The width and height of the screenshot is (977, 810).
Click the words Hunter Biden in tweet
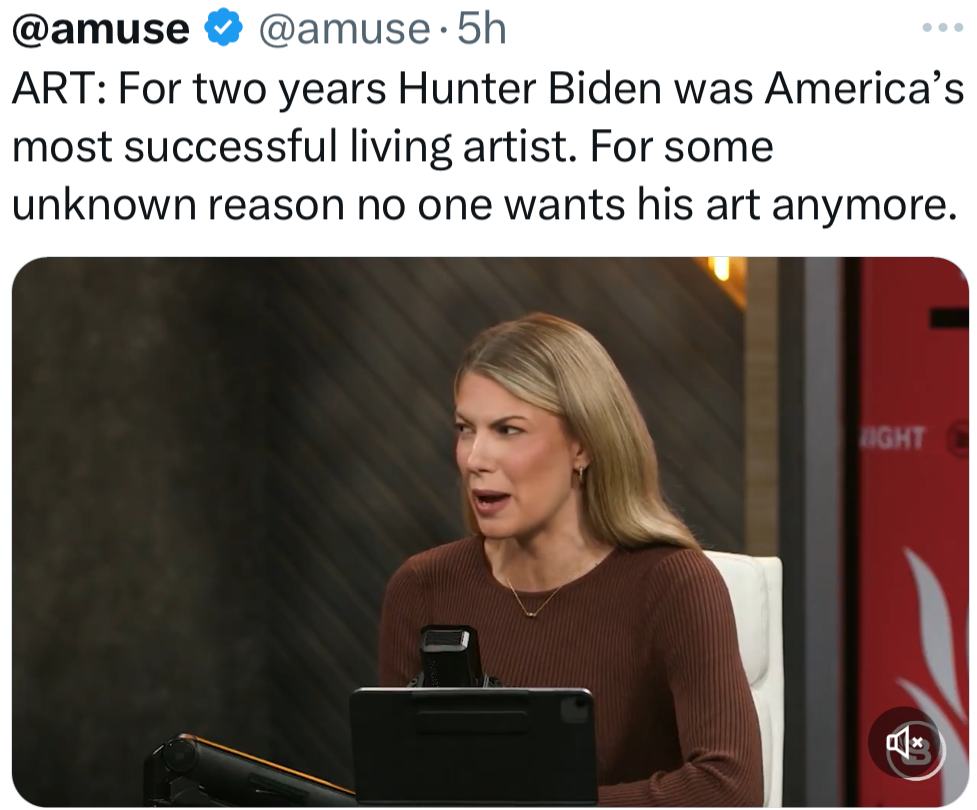coord(529,89)
